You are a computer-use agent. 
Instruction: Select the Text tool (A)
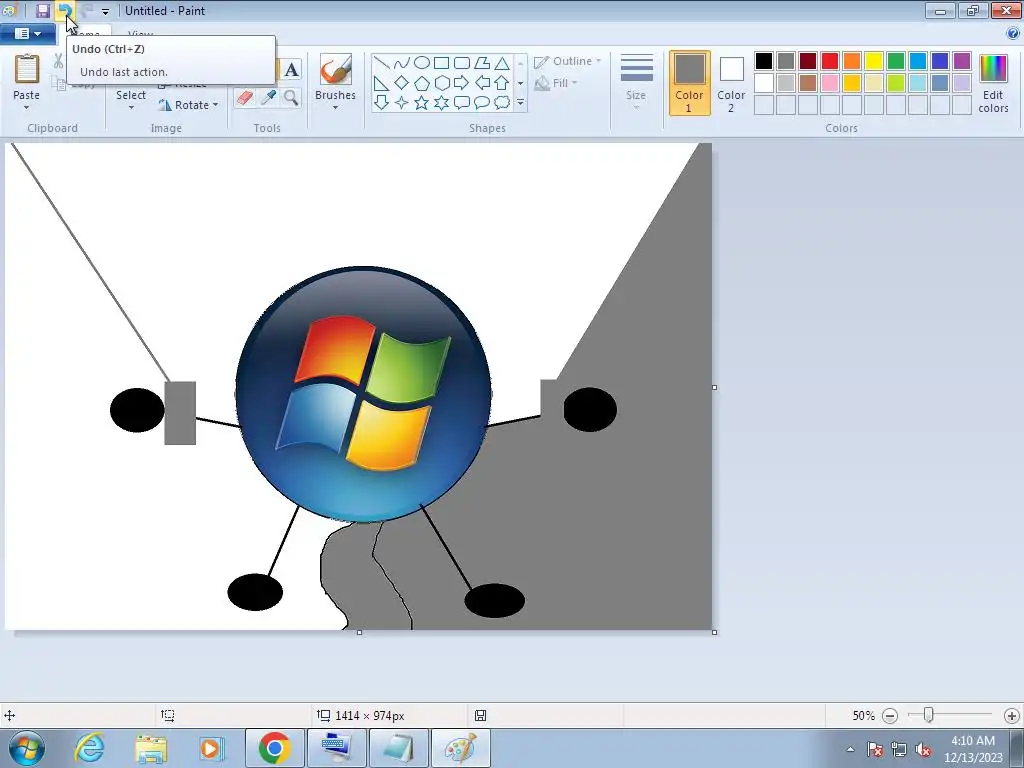point(291,69)
